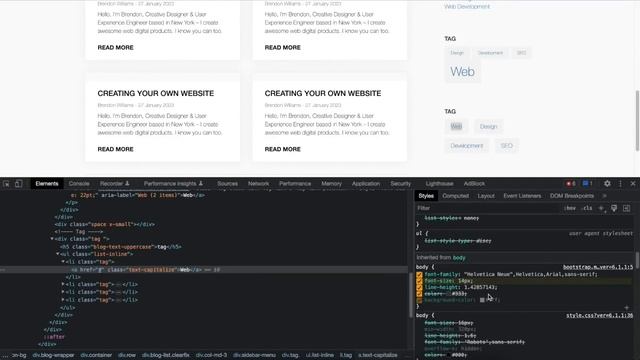Open the color #333 swatch
640x360 pixels.
(449, 294)
